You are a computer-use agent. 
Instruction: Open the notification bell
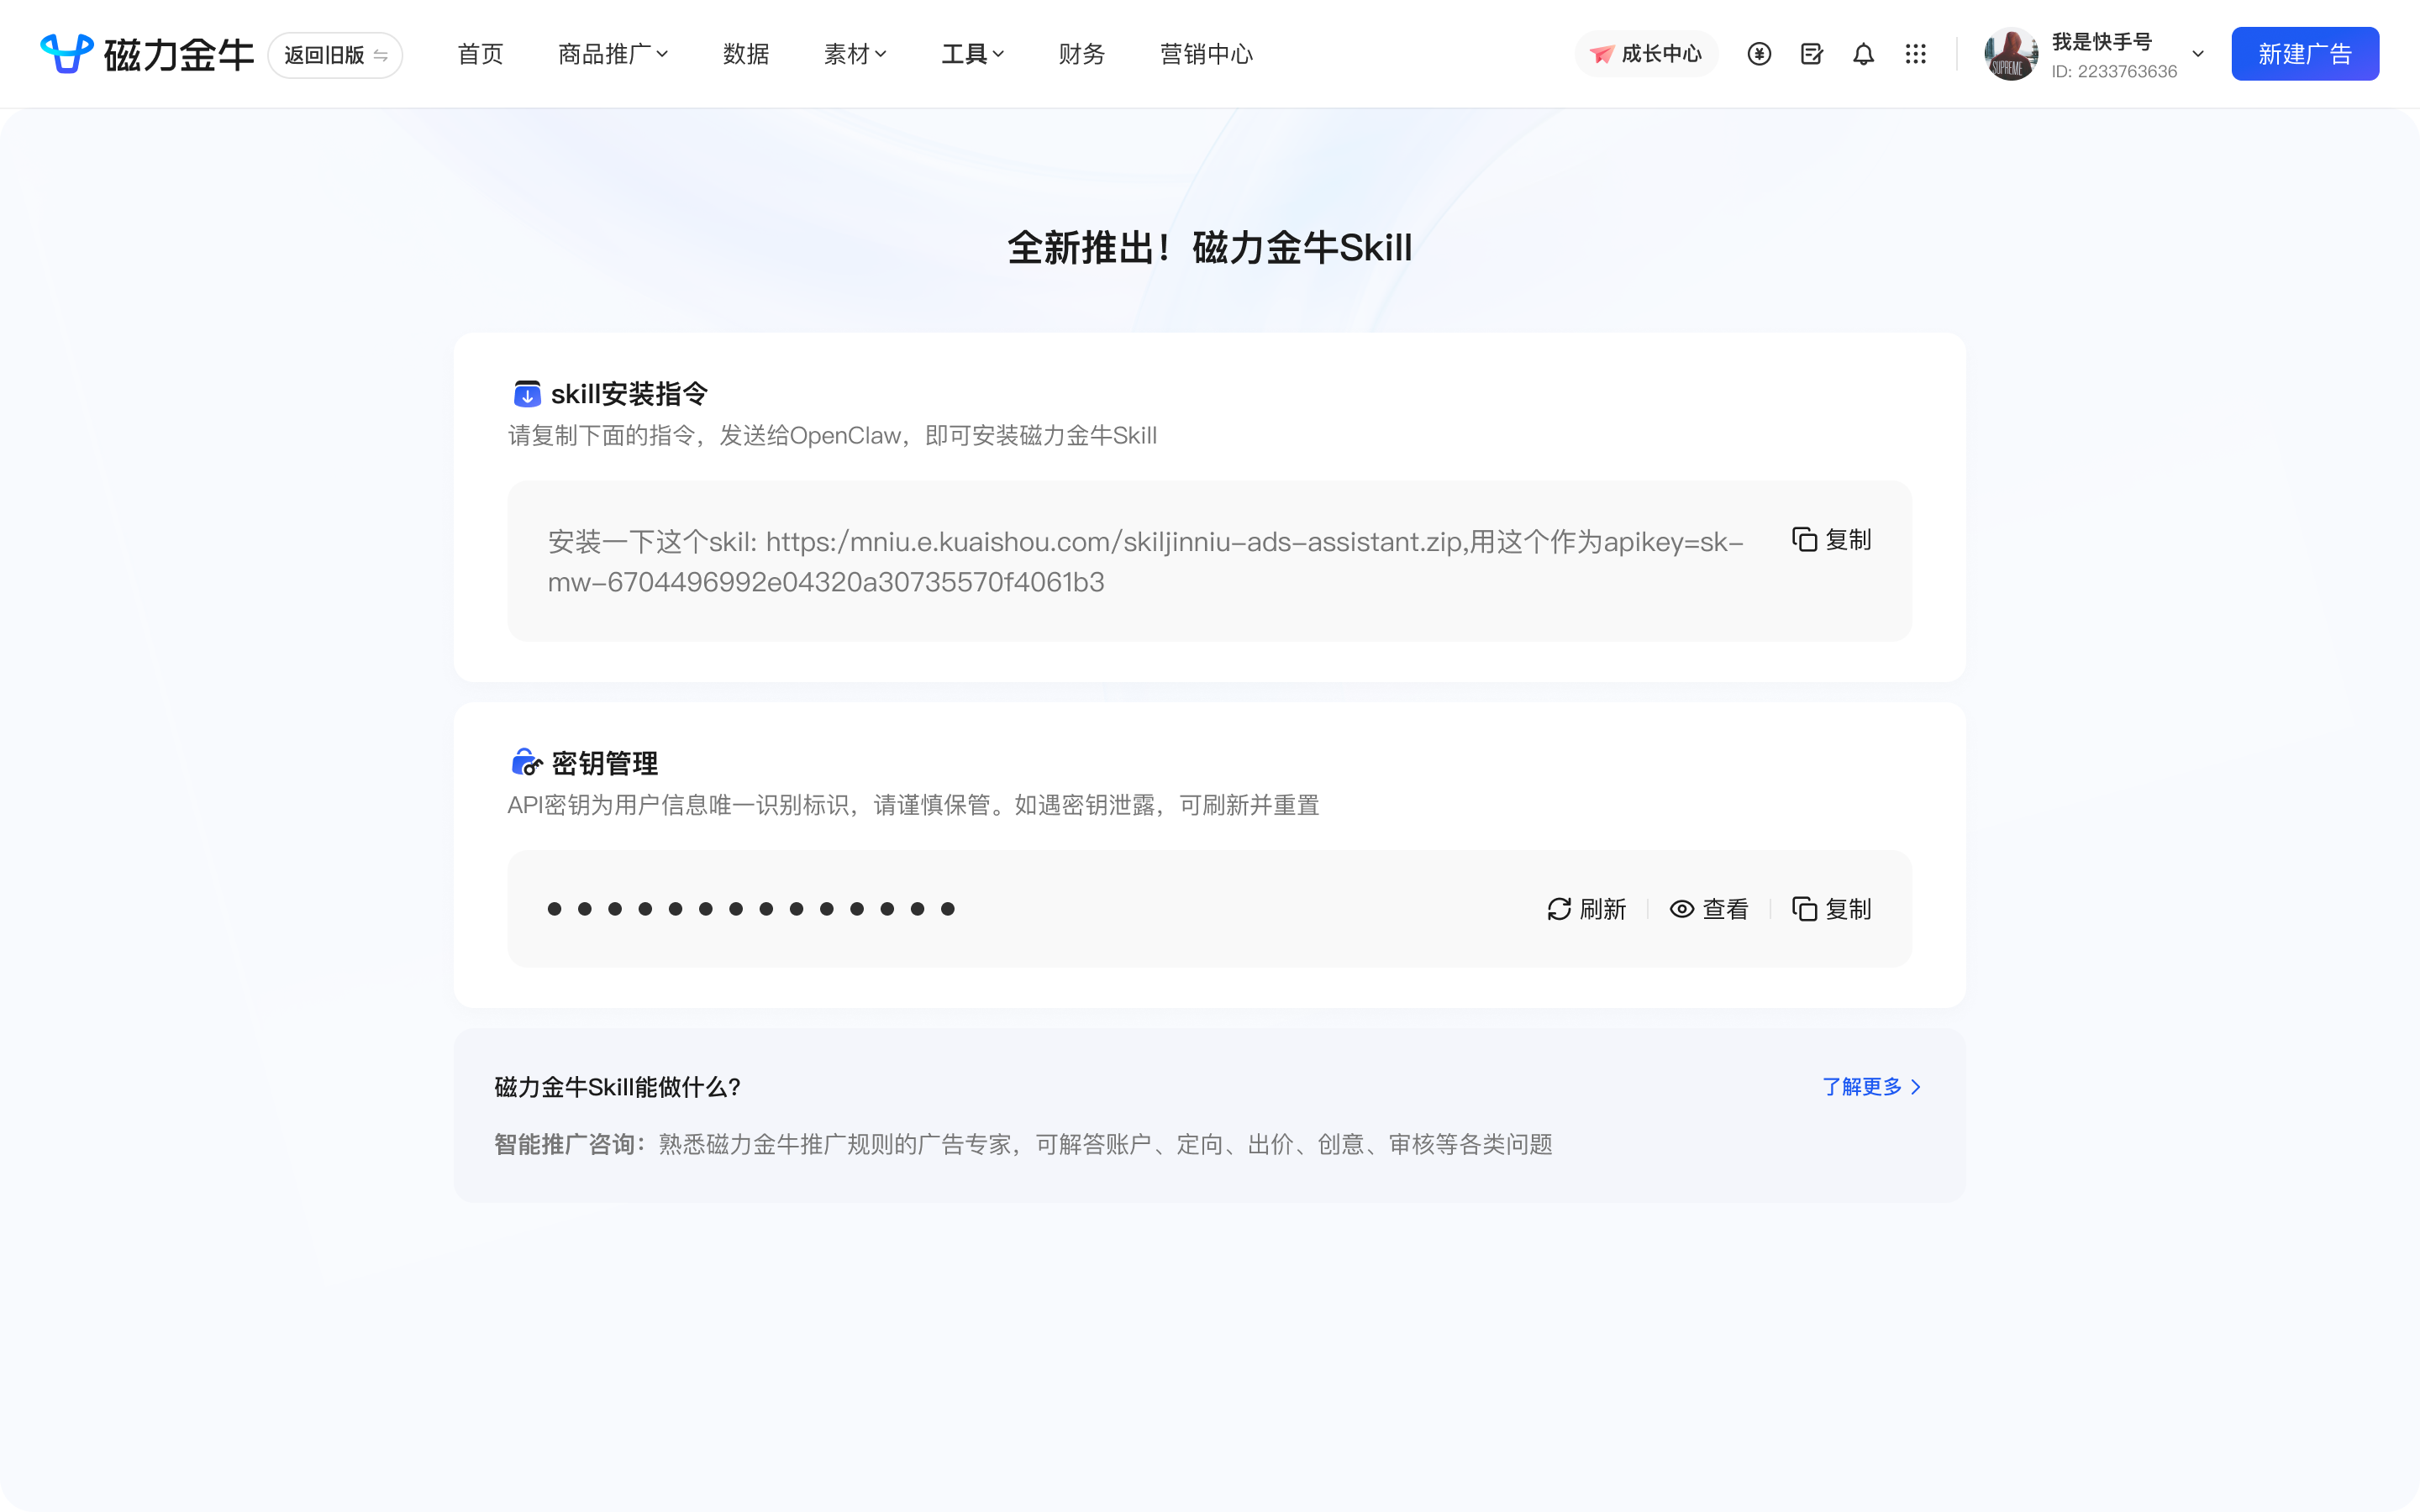coord(1863,54)
